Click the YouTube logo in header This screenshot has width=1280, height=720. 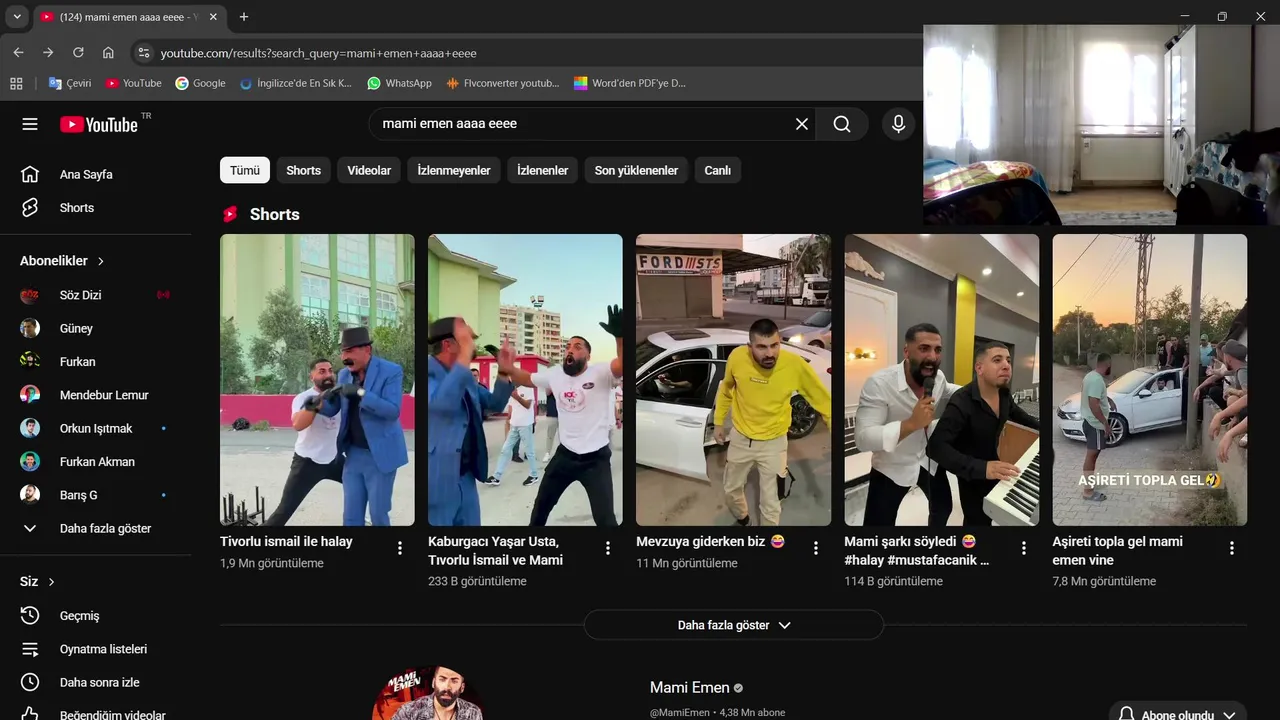pos(99,124)
